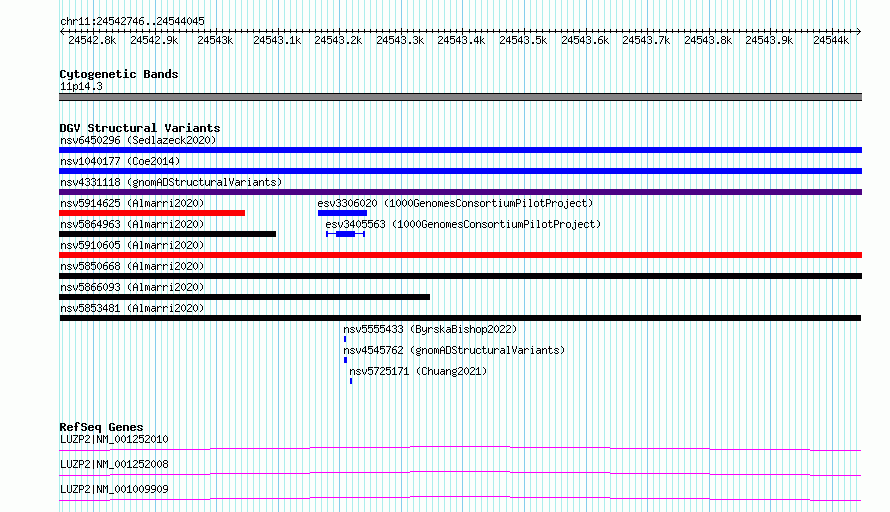Click the nsv4331118 gnomADStructuralVariants label
This screenshot has height=512, width=890.
171,182
